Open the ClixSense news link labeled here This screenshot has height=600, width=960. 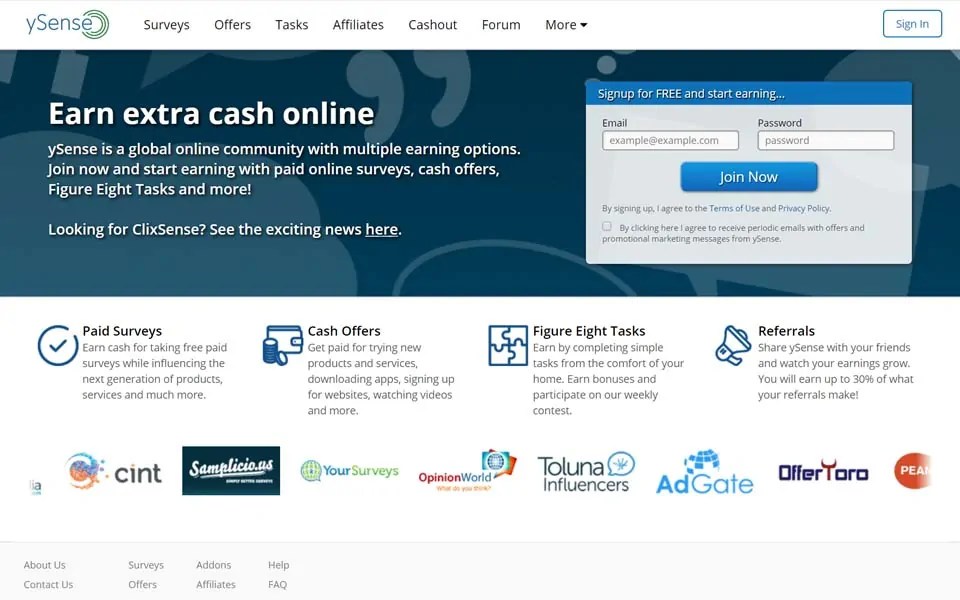tap(381, 229)
